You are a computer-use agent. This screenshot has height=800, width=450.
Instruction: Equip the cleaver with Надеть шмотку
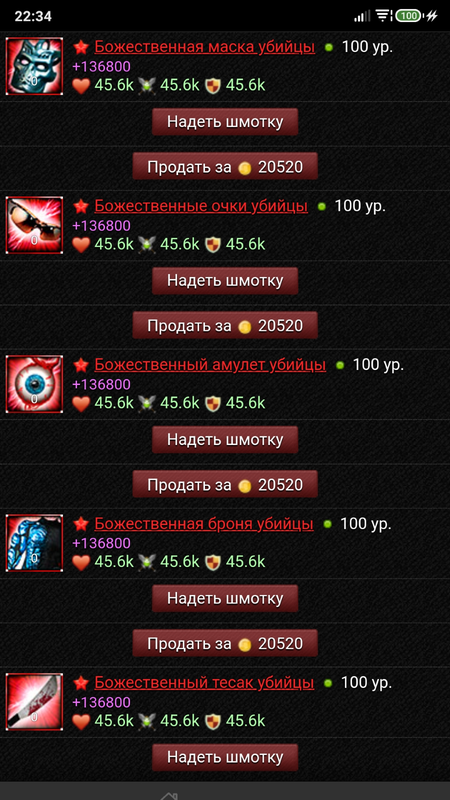(x=225, y=757)
